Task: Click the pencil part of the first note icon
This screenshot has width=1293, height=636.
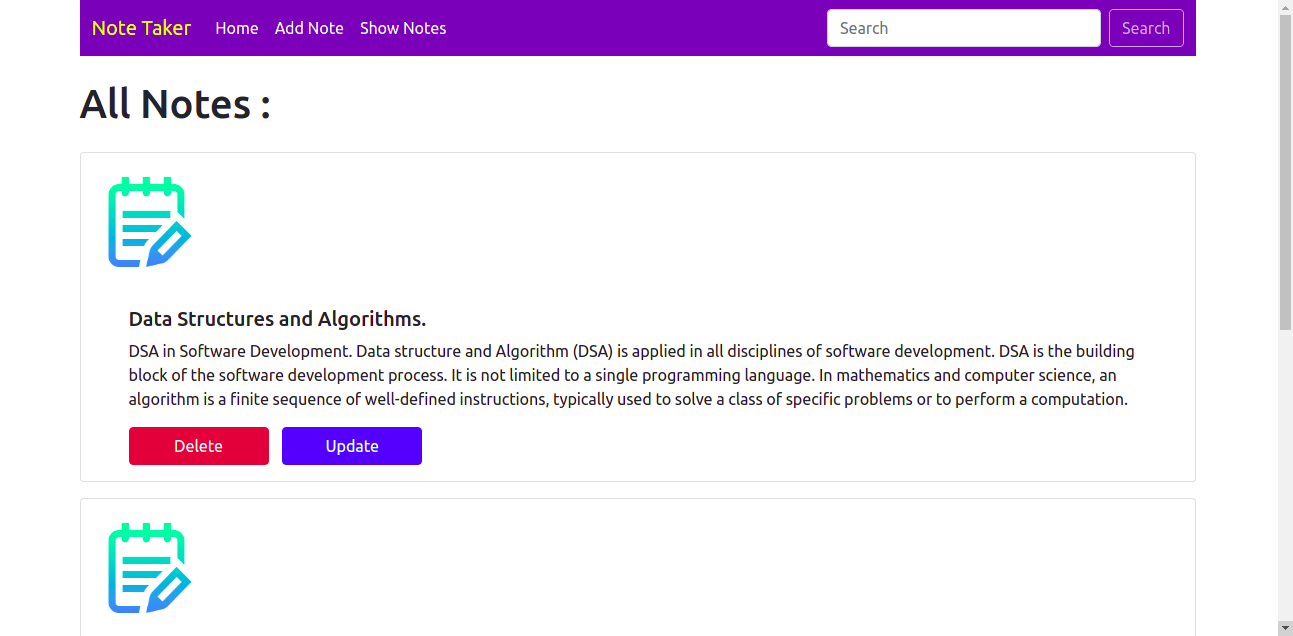Action: 172,243
